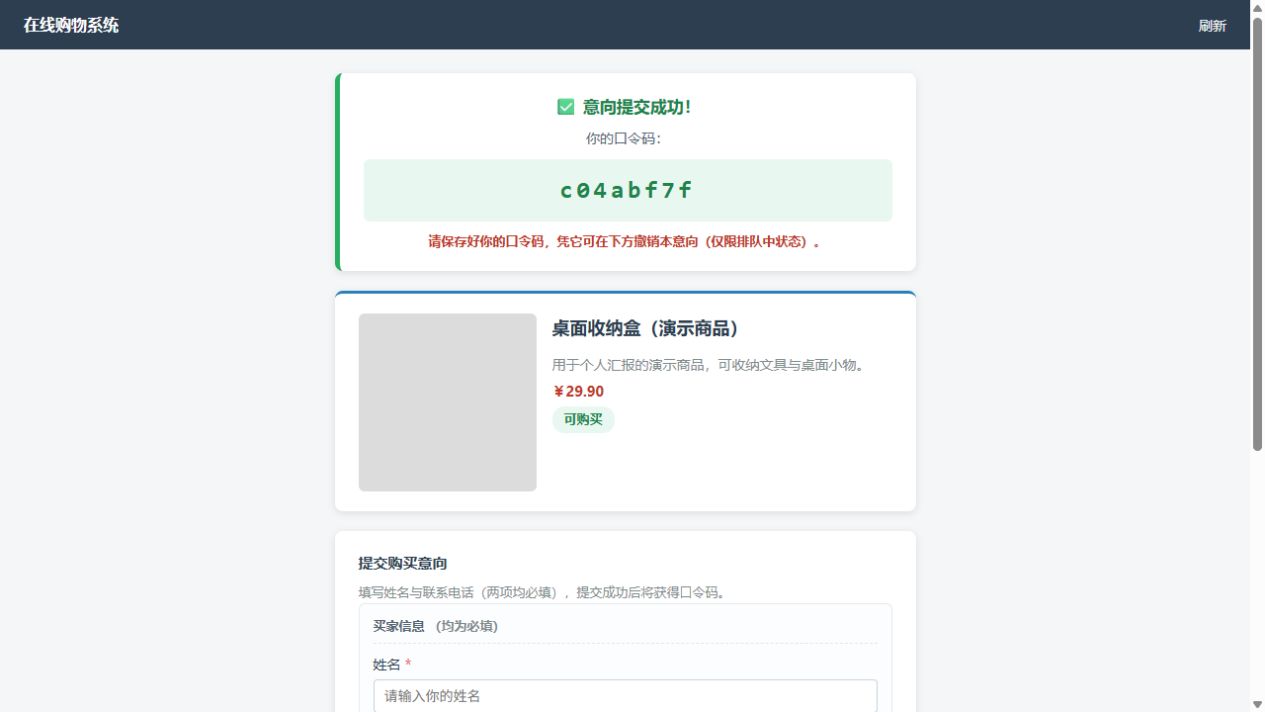Click the product description text
Viewport: 1265px width, 712px height.
[x=711, y=365]
